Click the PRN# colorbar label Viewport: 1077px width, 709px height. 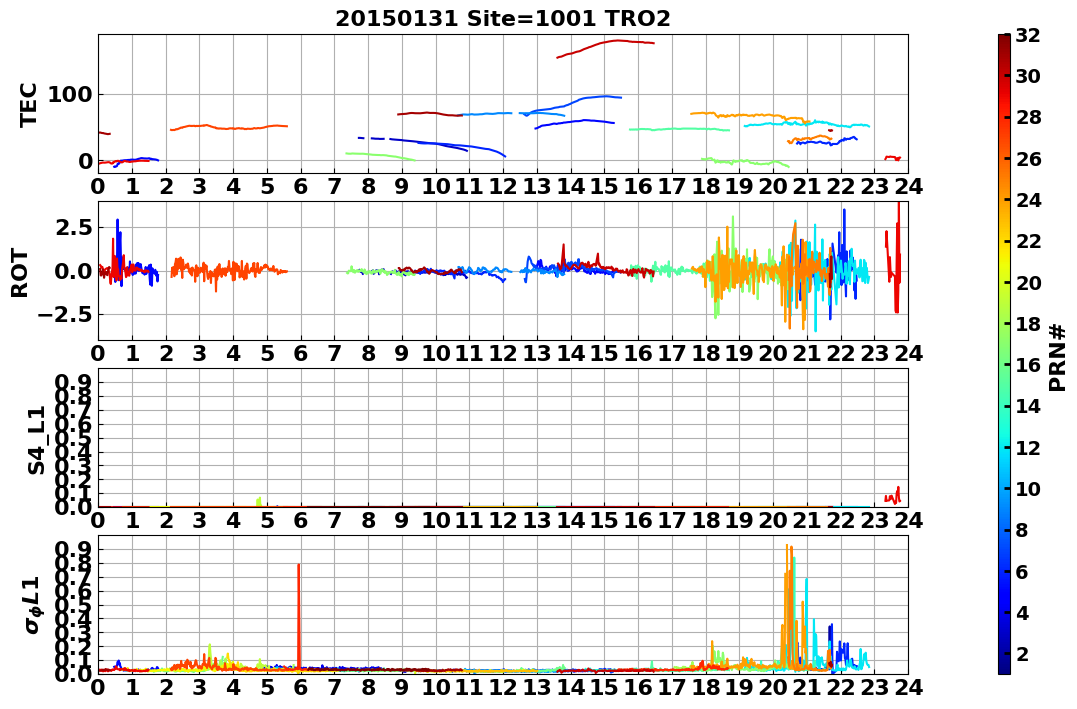coord(1058,357)
